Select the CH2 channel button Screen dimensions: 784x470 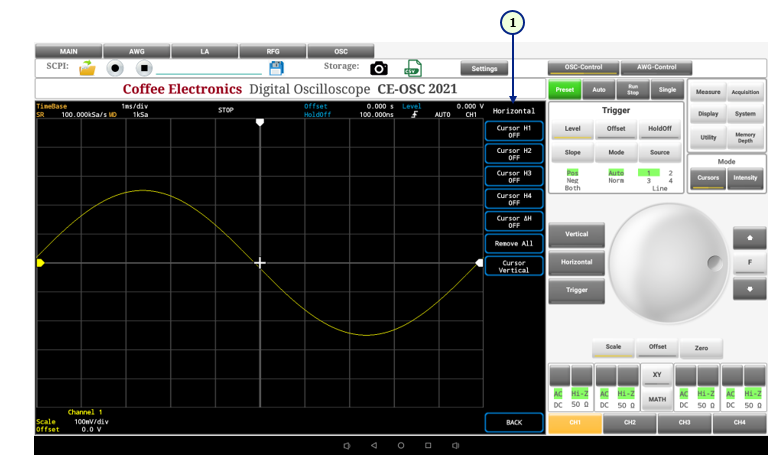click(629, 423)
